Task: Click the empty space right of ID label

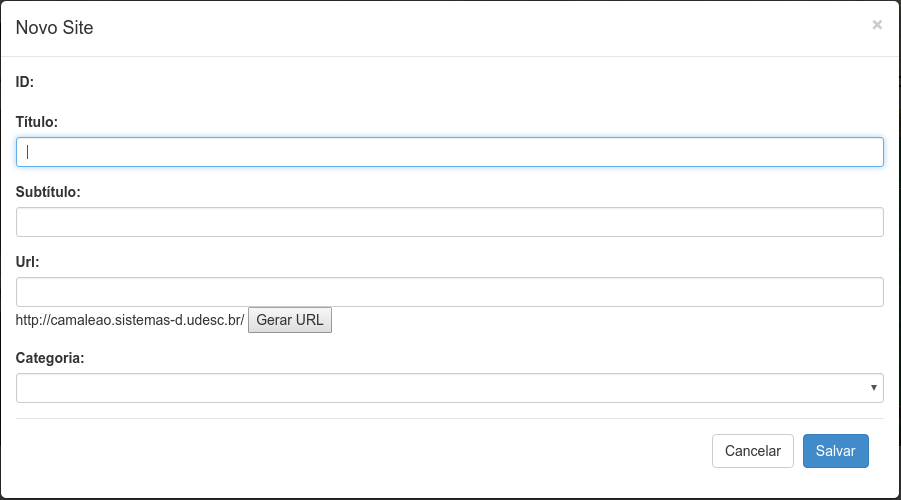Action: [400, 81]
